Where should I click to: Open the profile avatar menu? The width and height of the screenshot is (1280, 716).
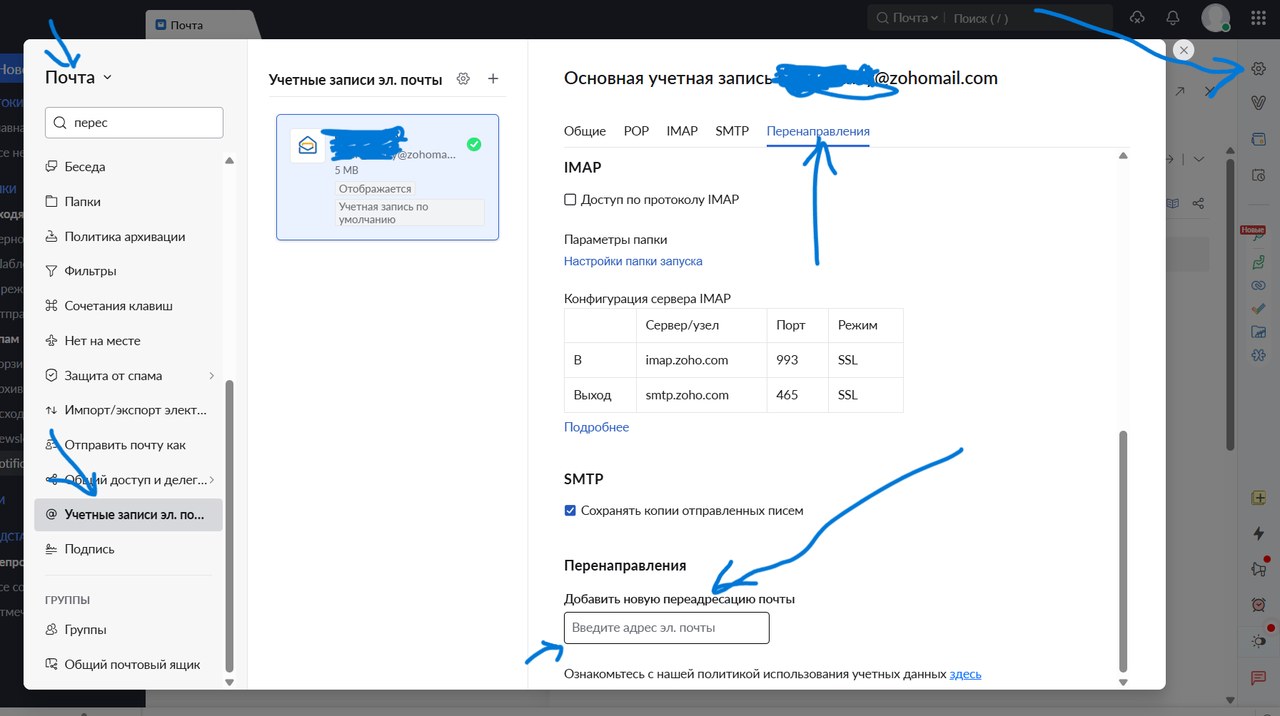coord(1214,17)
